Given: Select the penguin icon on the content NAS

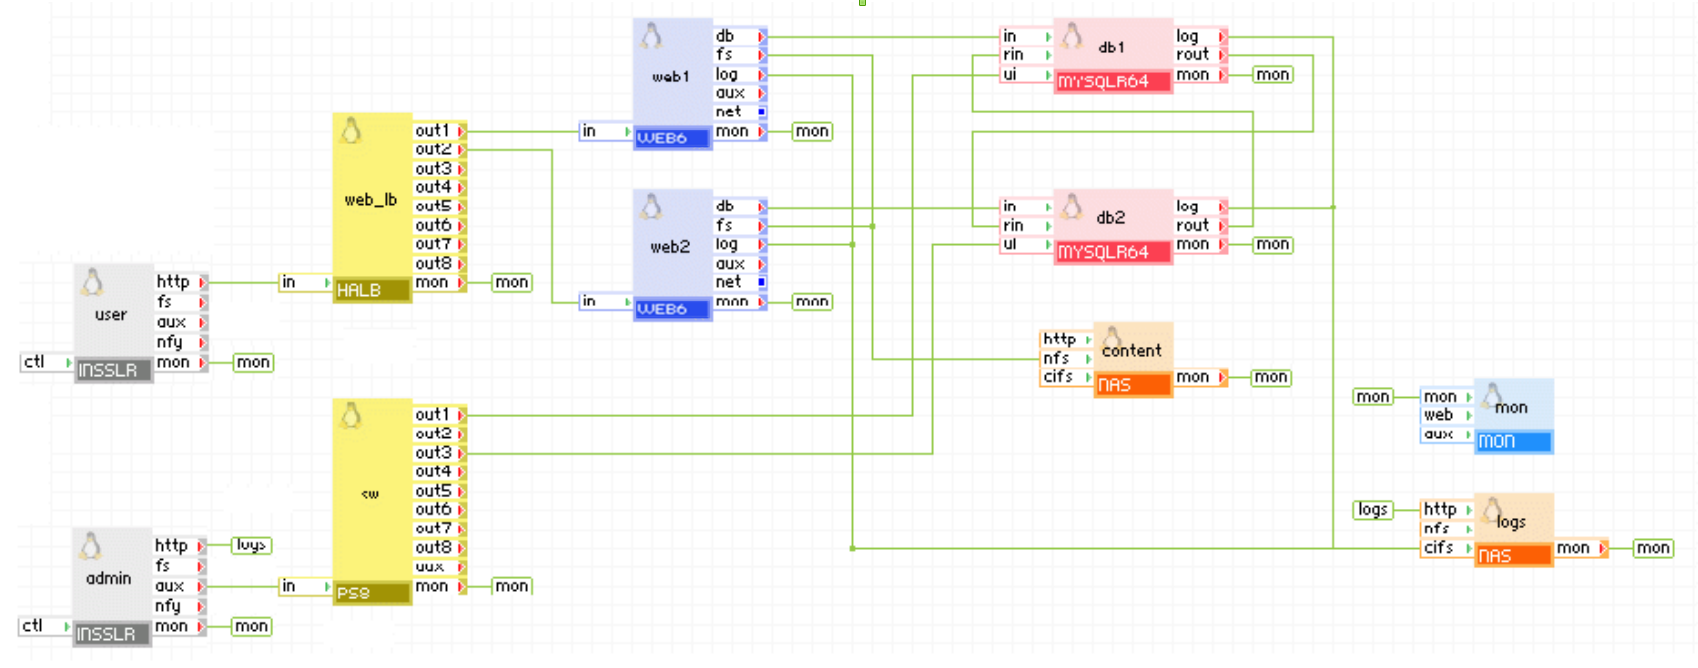Looking at the screenshot, I should coord(1112,339).
